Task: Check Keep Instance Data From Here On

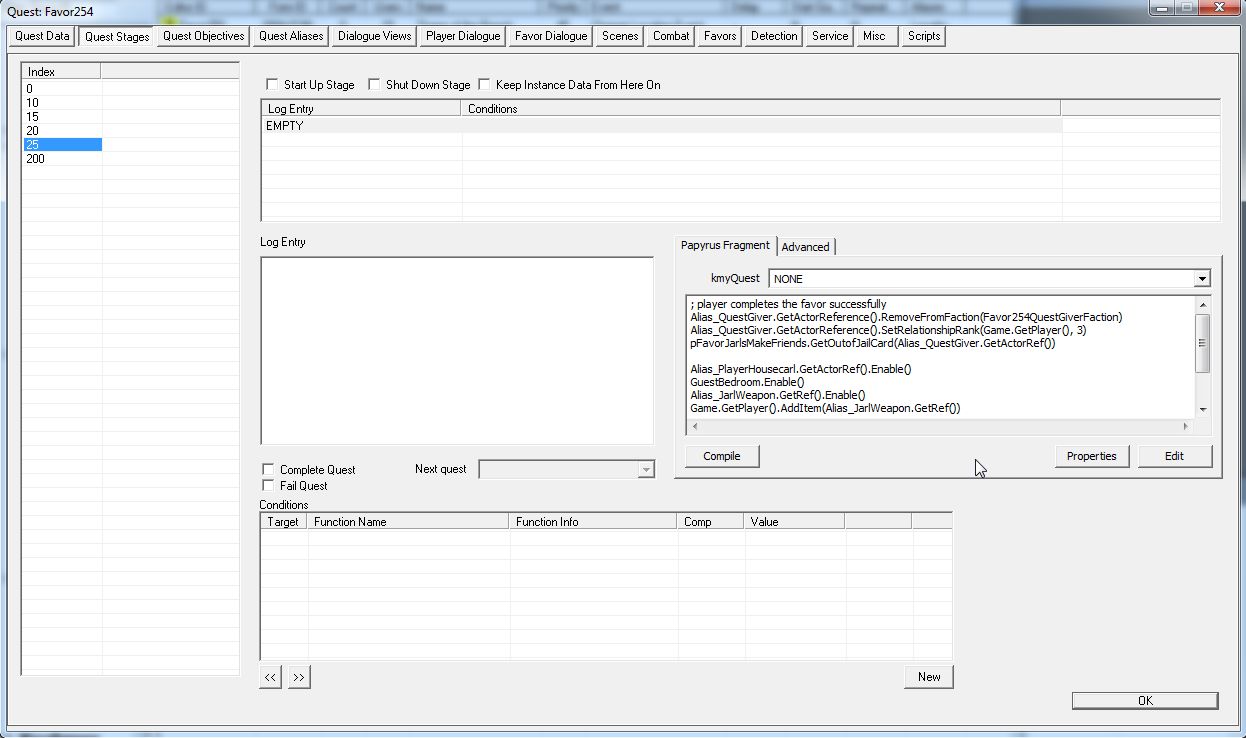Action: pos(485,85)
